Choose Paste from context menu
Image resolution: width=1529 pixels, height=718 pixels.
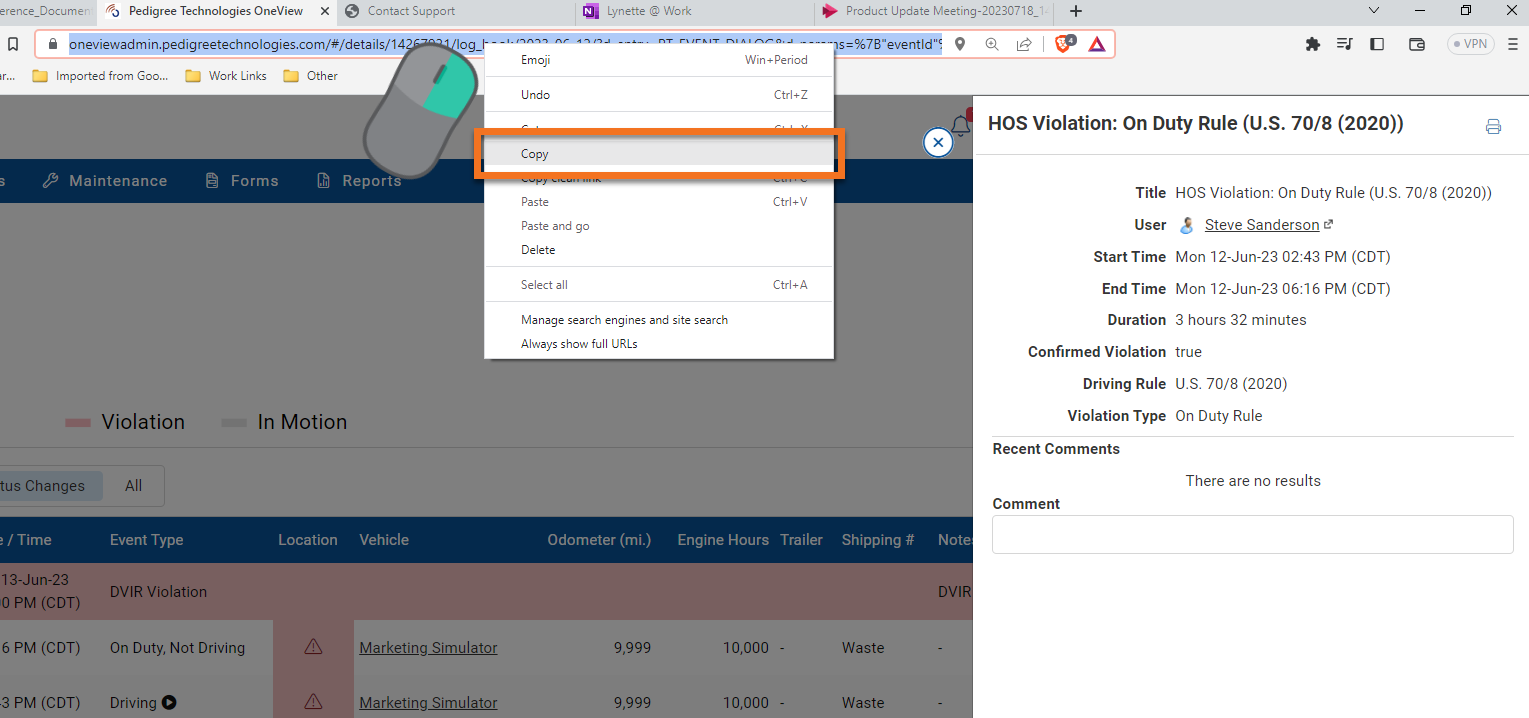[659, 202]
